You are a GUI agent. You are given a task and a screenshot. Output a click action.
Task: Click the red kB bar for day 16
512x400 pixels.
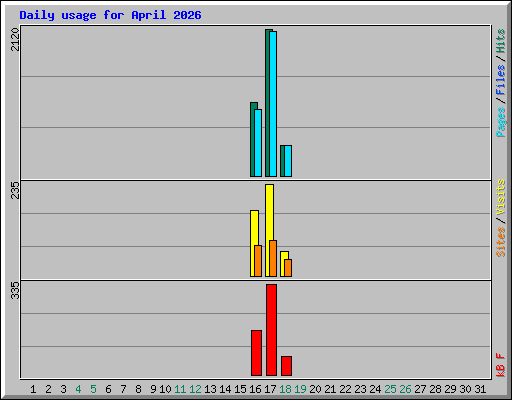256,353
